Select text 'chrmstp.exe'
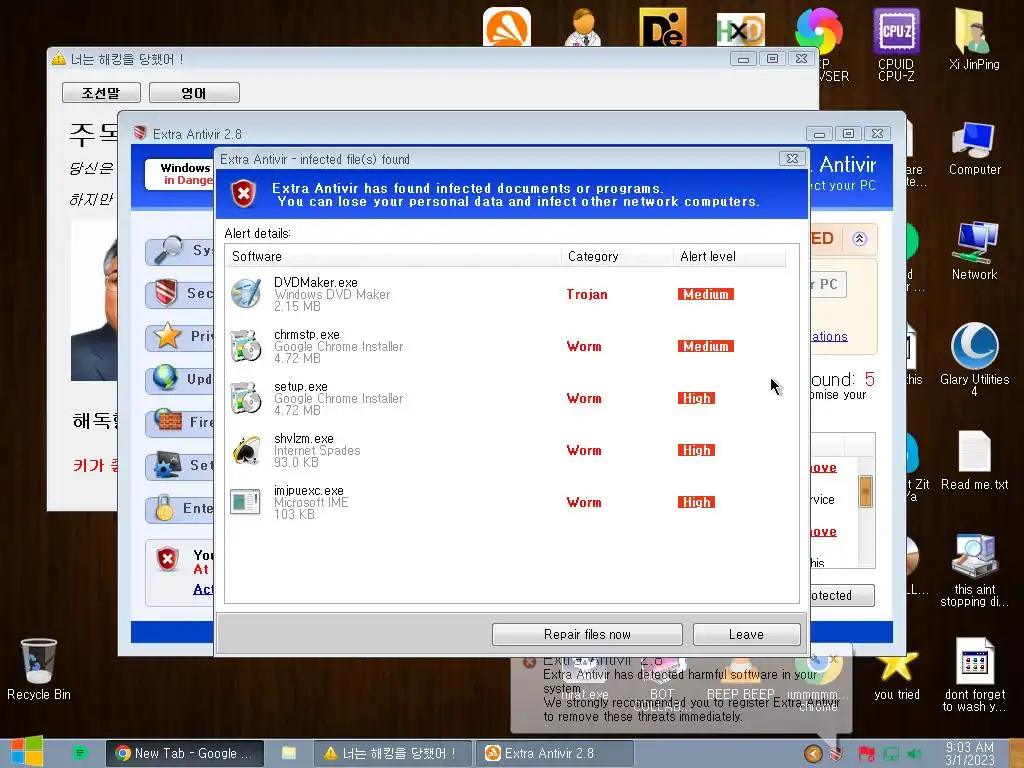Image resolution: width=1024 pixels, height=768 pixels. click(x=306, y=334)
